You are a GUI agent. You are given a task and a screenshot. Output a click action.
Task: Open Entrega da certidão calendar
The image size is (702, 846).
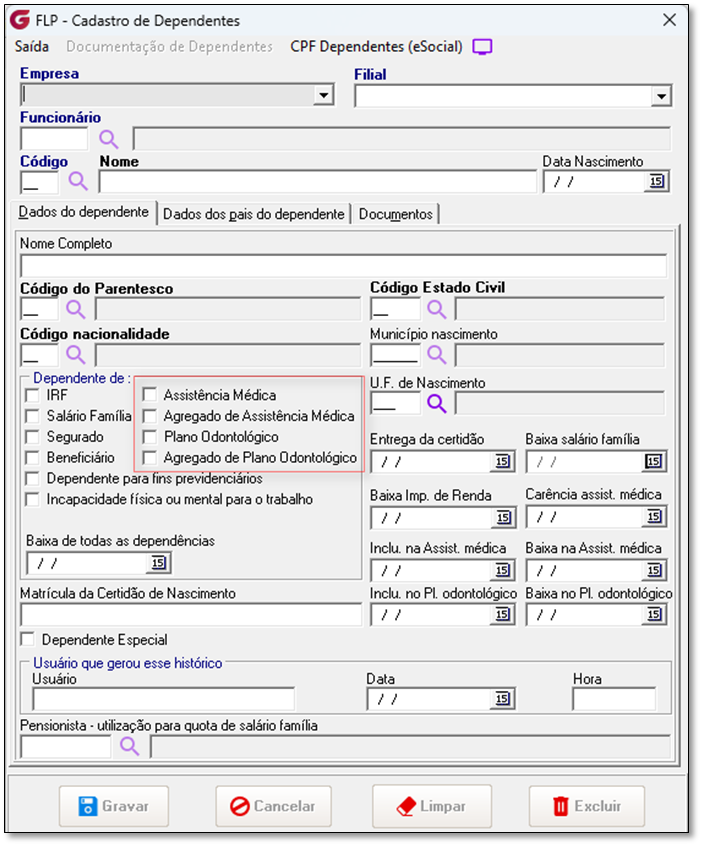coord(502,461)
